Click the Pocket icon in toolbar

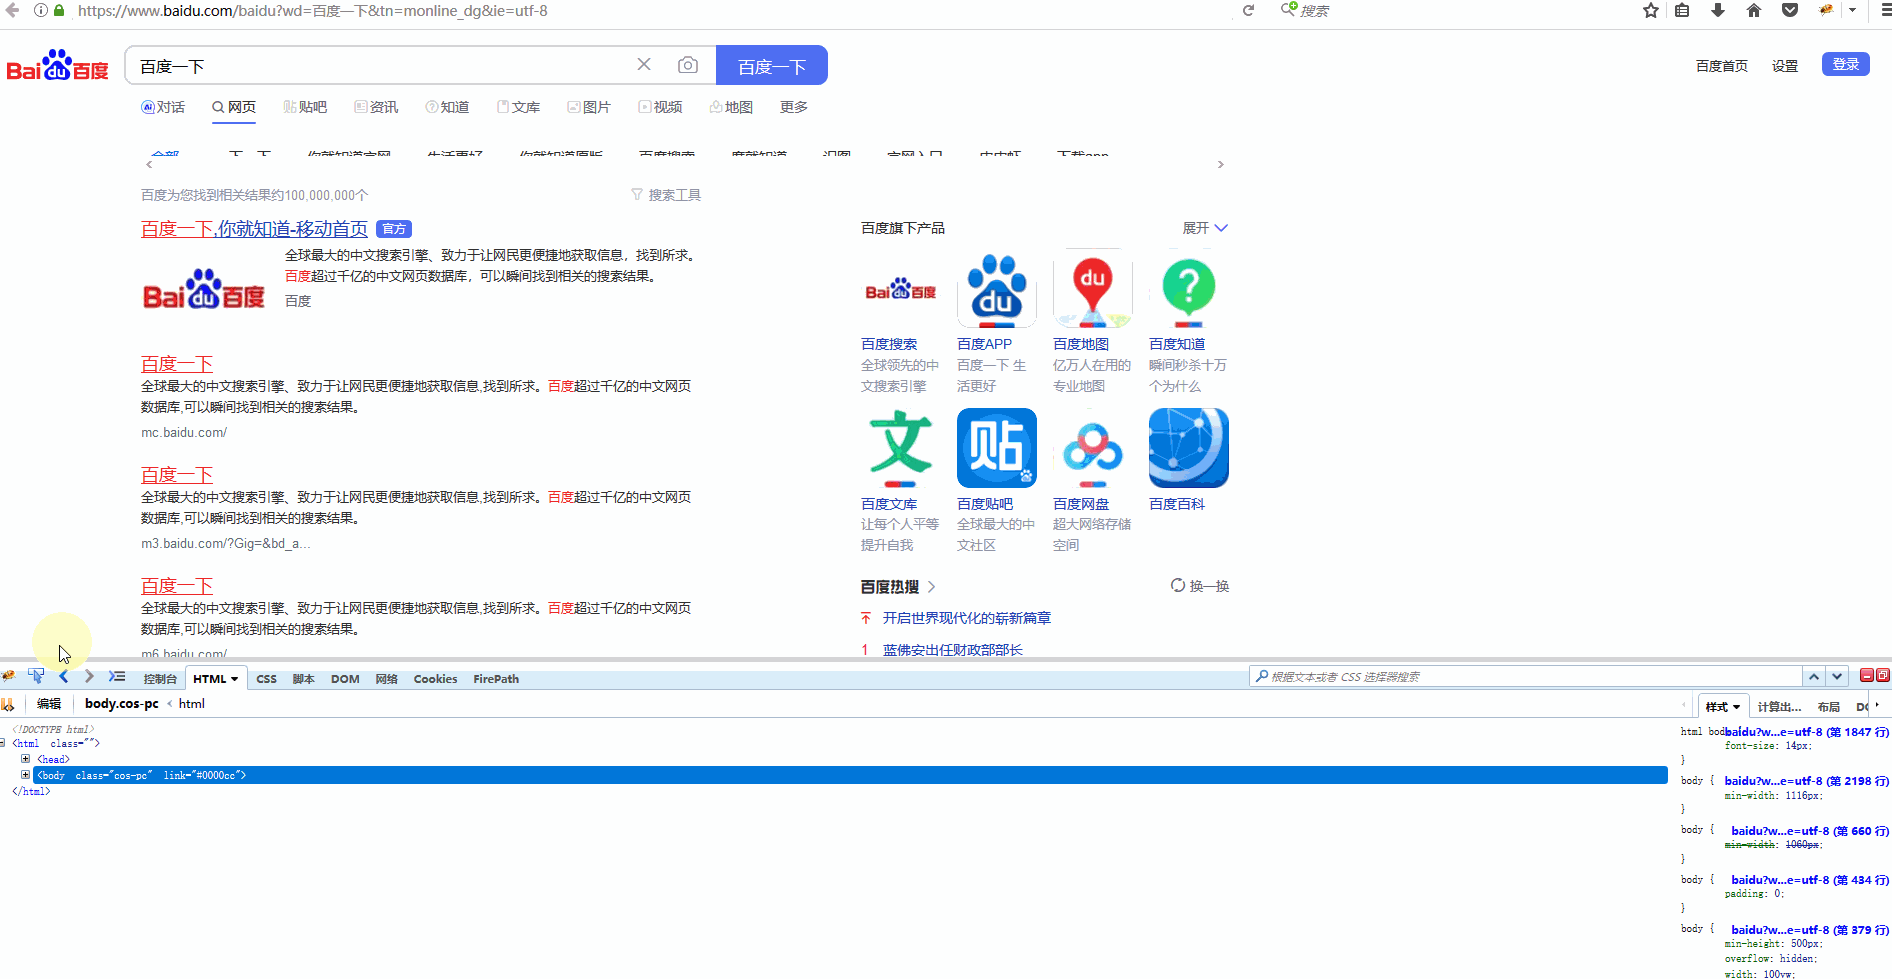(x=1790, y=10)
